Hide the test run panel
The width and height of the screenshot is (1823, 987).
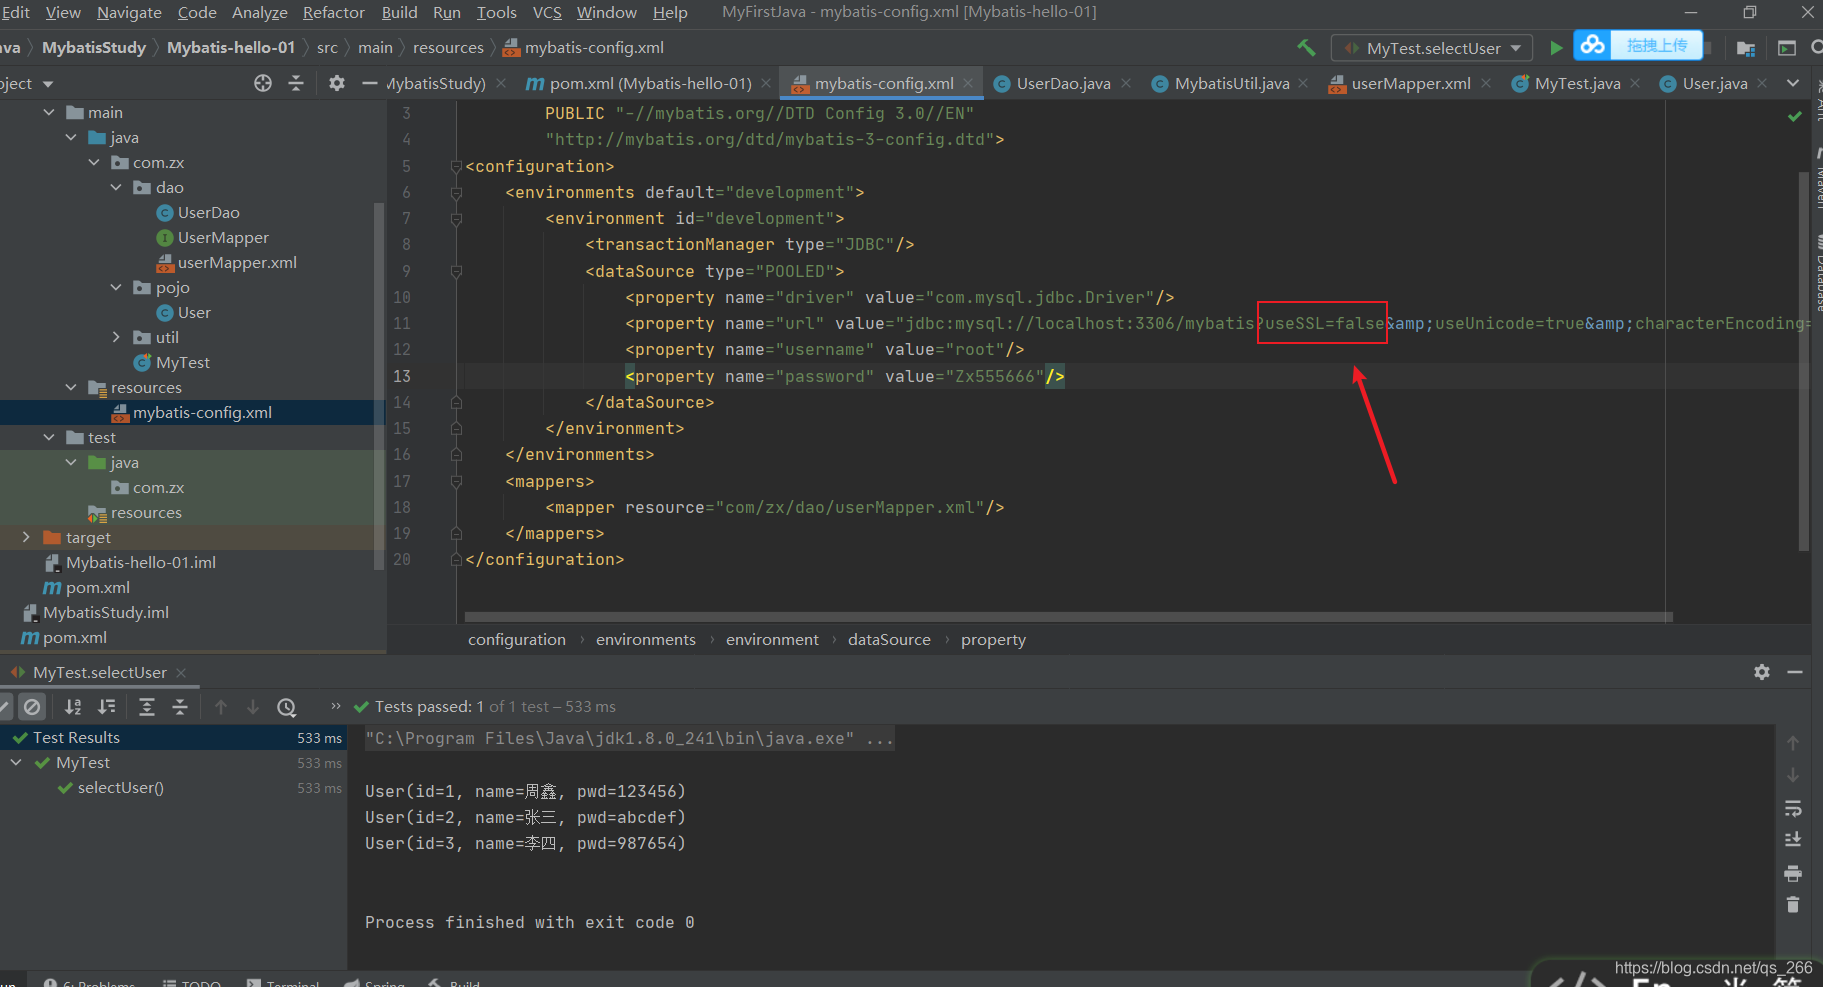coord(1796,672)
